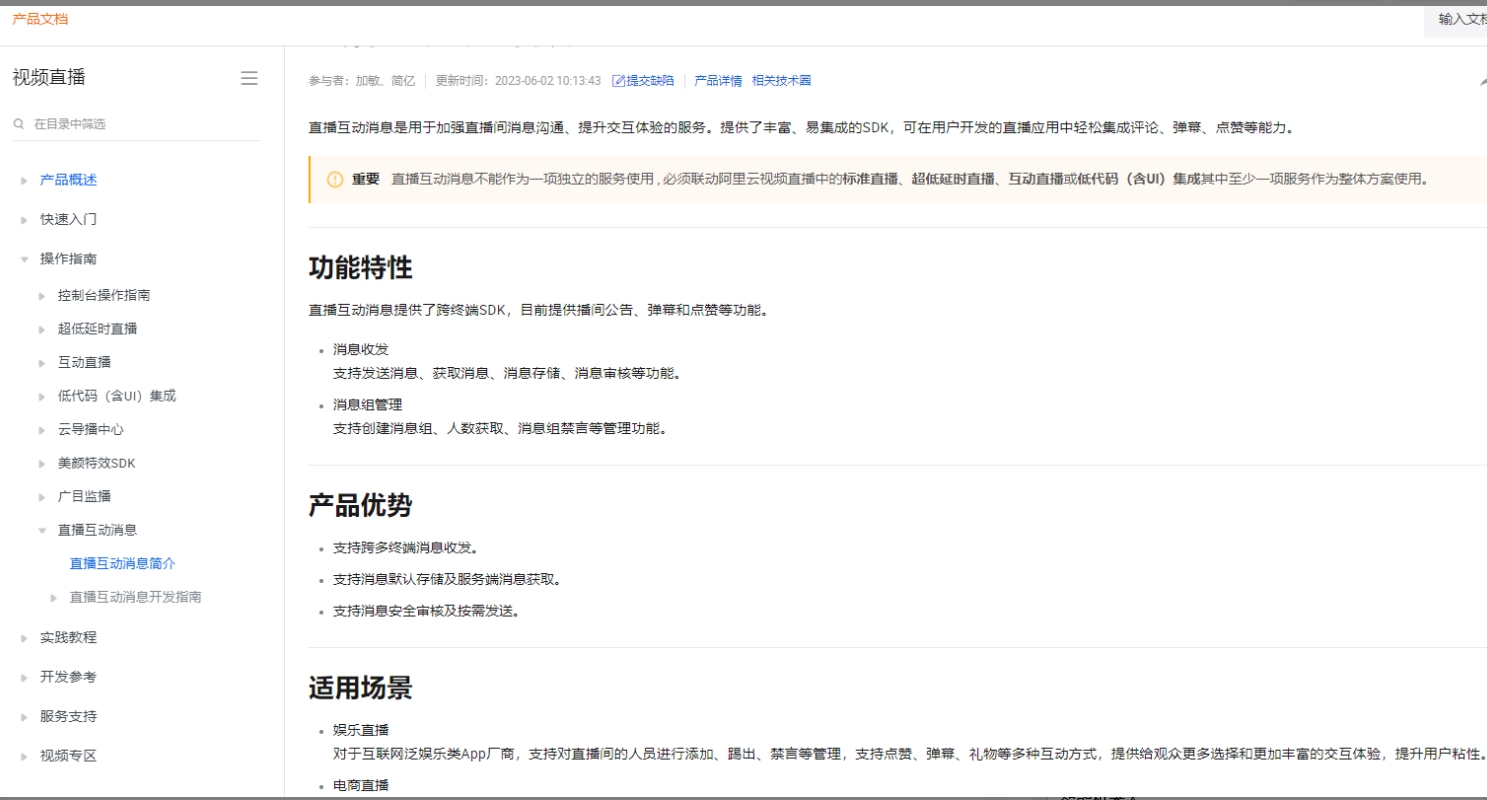Expand the 快速入门 arrow

click(24, 220)
